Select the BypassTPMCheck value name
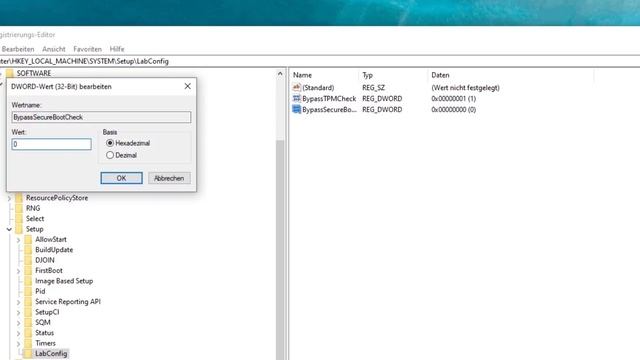This screenshot has height=360, width=640. point(329,98)
